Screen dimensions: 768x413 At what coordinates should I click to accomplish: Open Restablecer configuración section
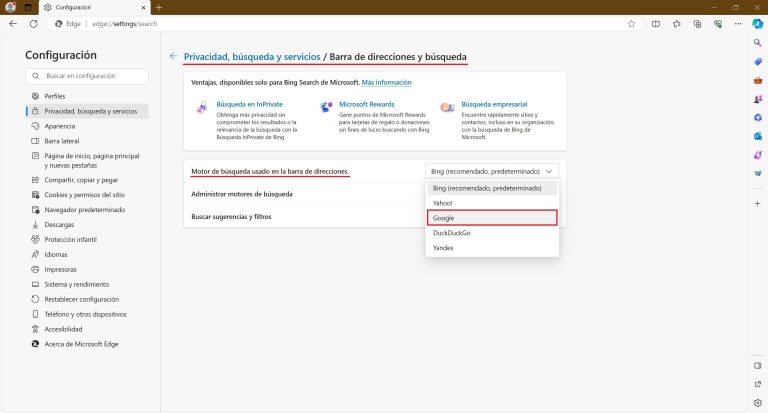[87, 299]
